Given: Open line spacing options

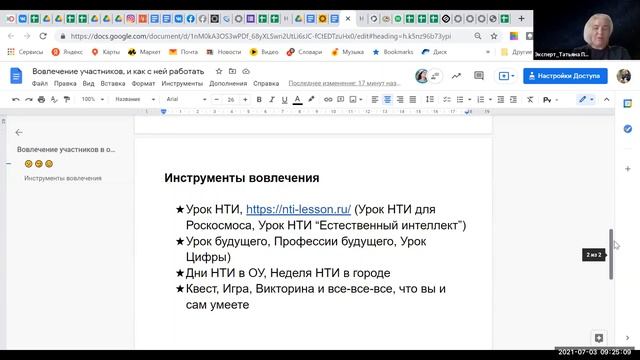Looking at the screenshot, I should point(430,100).
